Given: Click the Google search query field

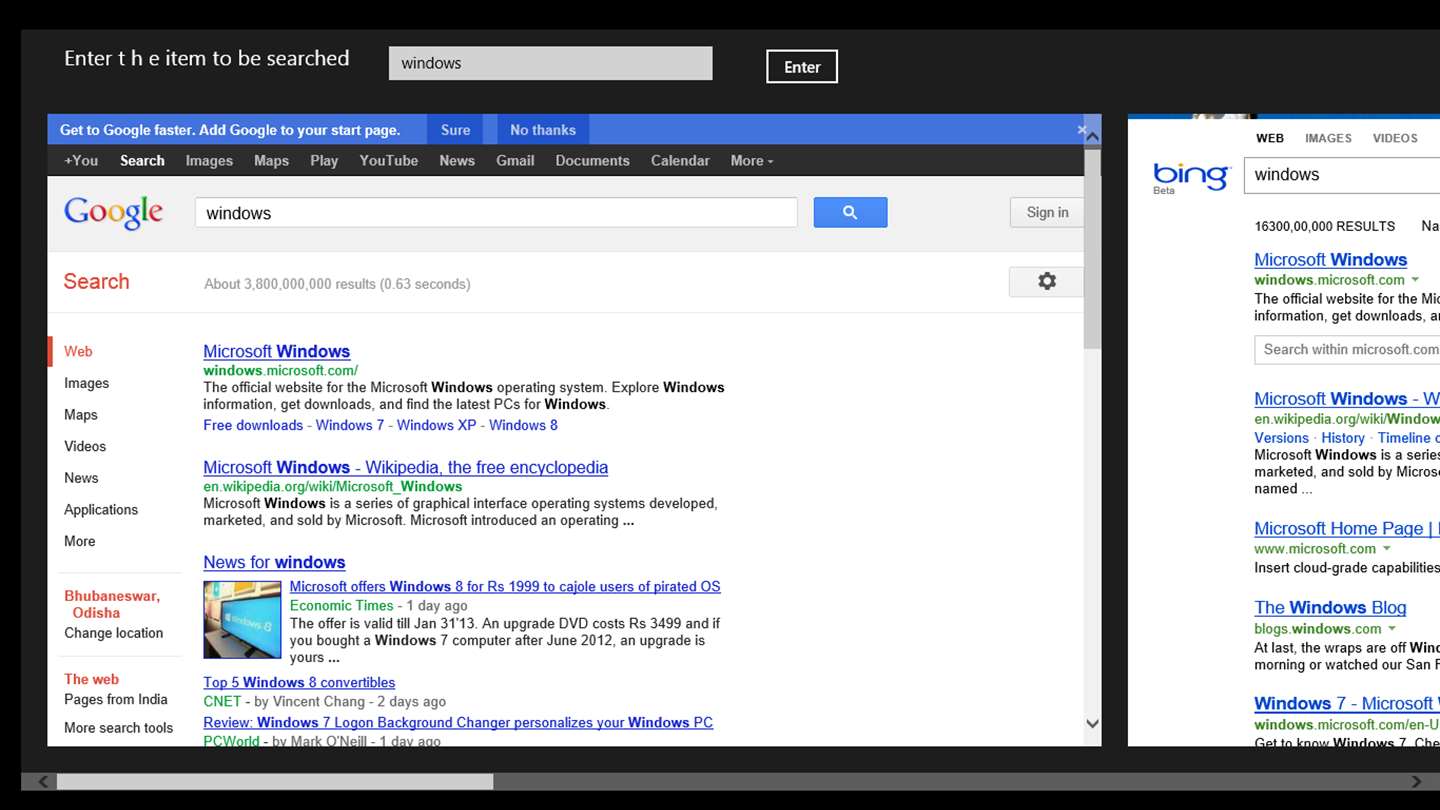Looking at the screenshot, I should click(496, 213).
